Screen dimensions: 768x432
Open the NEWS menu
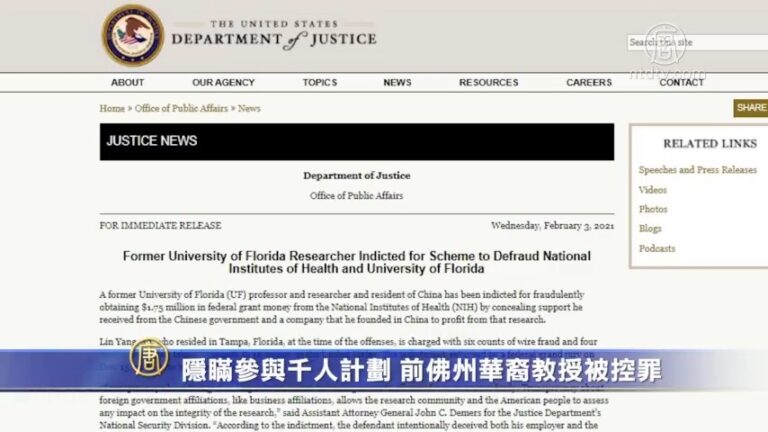(397, 82)
